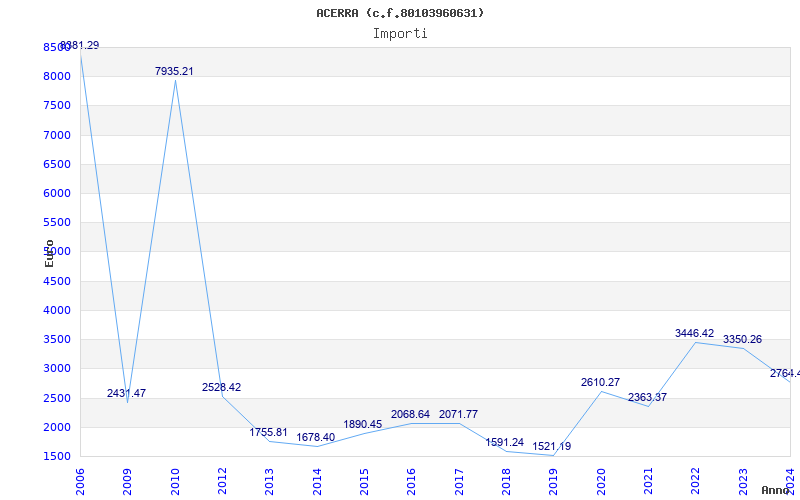This screenshot has width=800, height=500.
Task: Click the 7500 y-axis tick label
Action: pos(57,106)
